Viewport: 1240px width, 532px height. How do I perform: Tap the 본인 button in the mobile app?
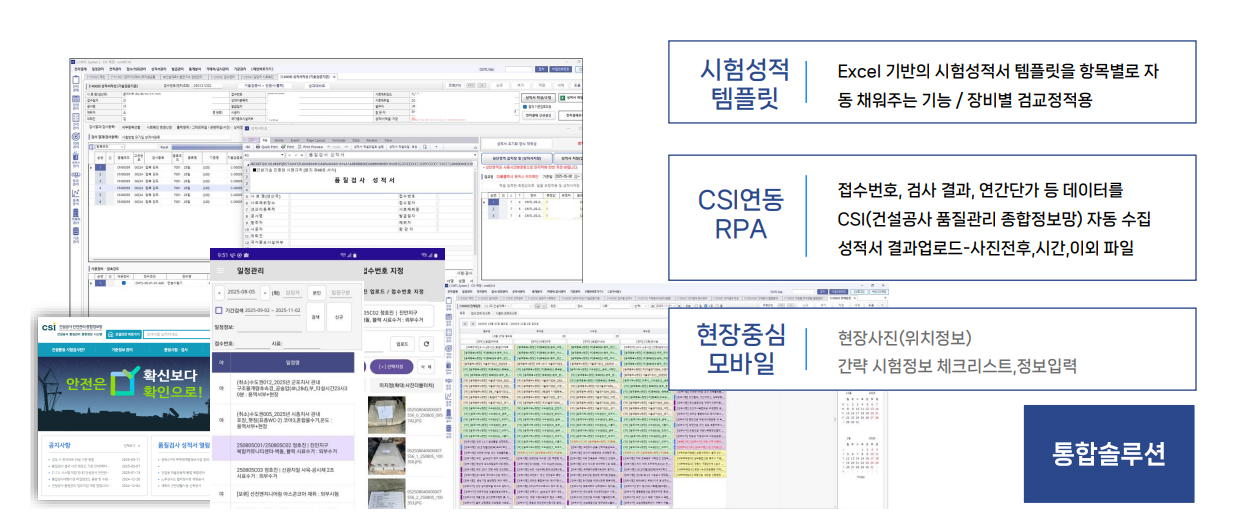pos(316,293)
